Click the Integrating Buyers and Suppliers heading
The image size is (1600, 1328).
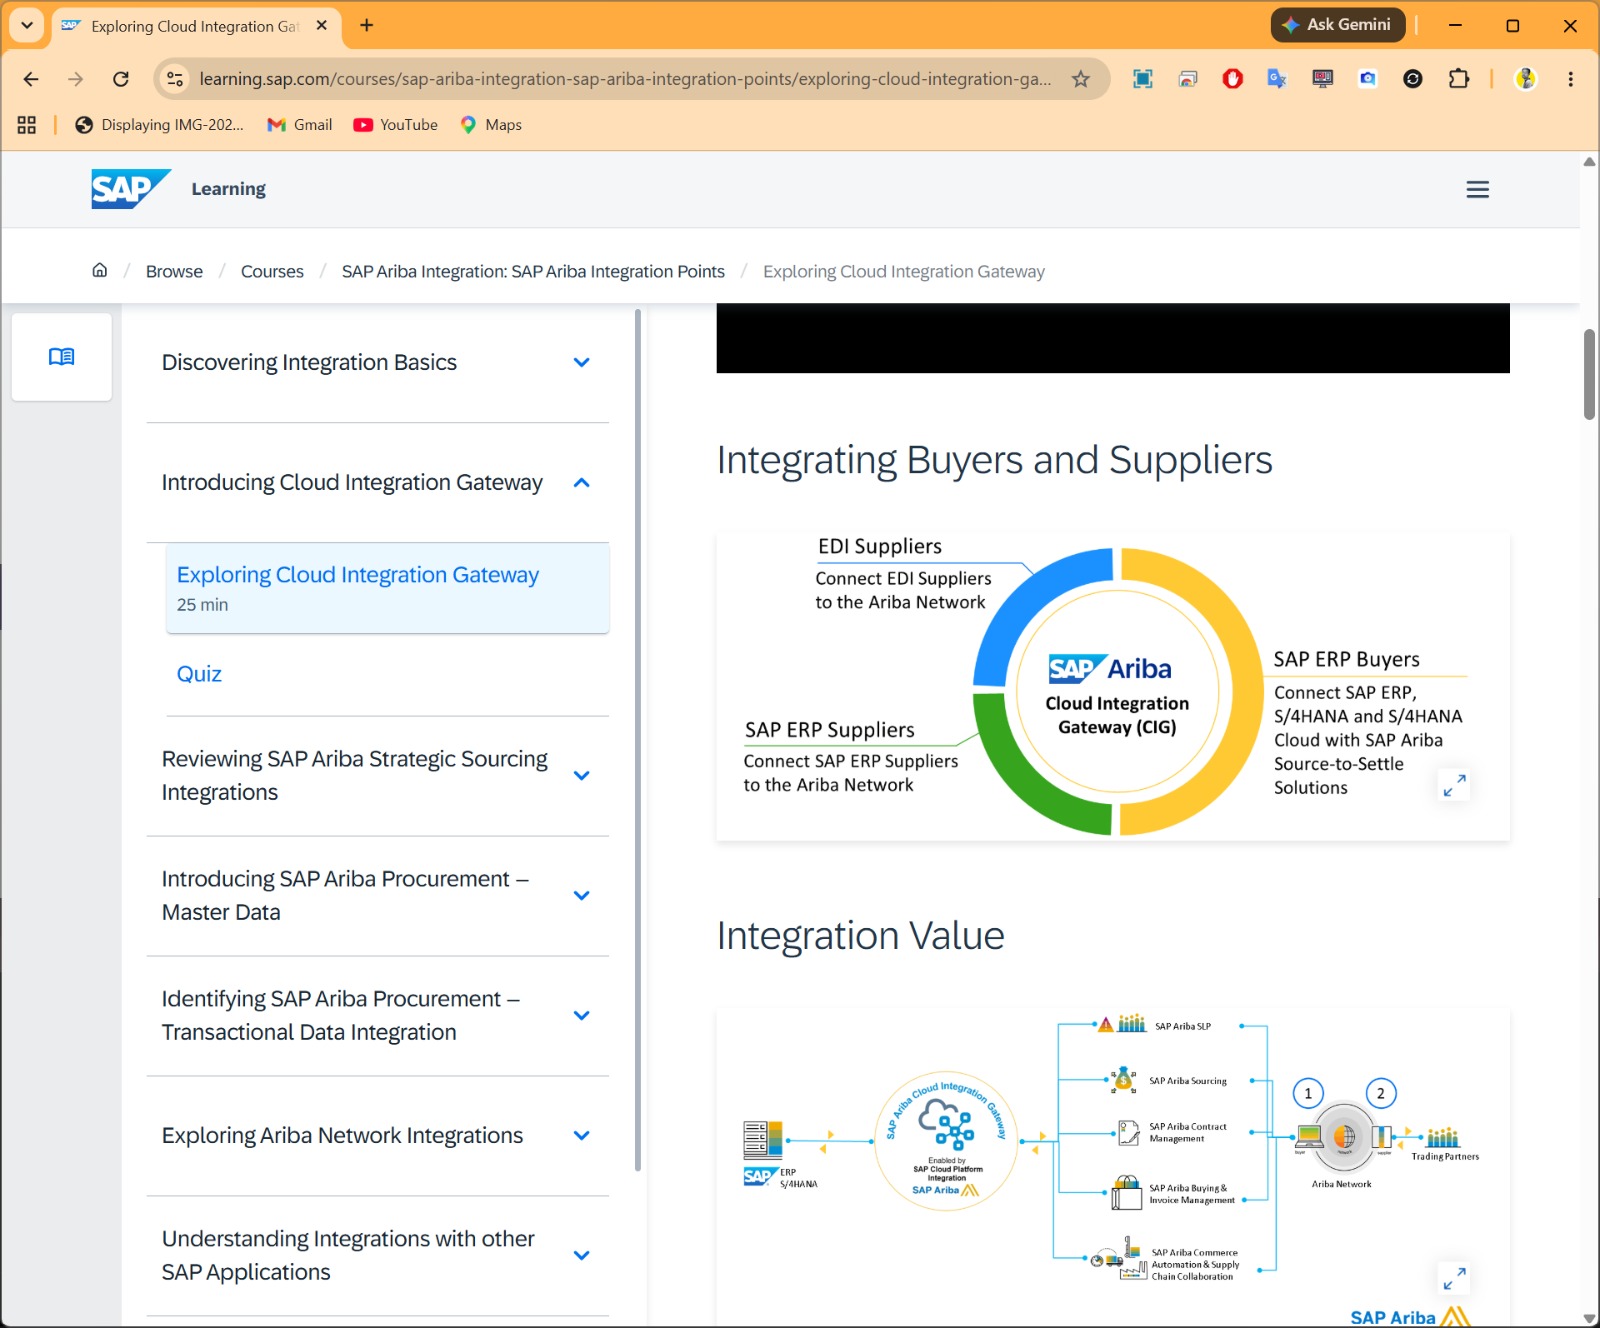pyautogui.click(x=994, y=460)
